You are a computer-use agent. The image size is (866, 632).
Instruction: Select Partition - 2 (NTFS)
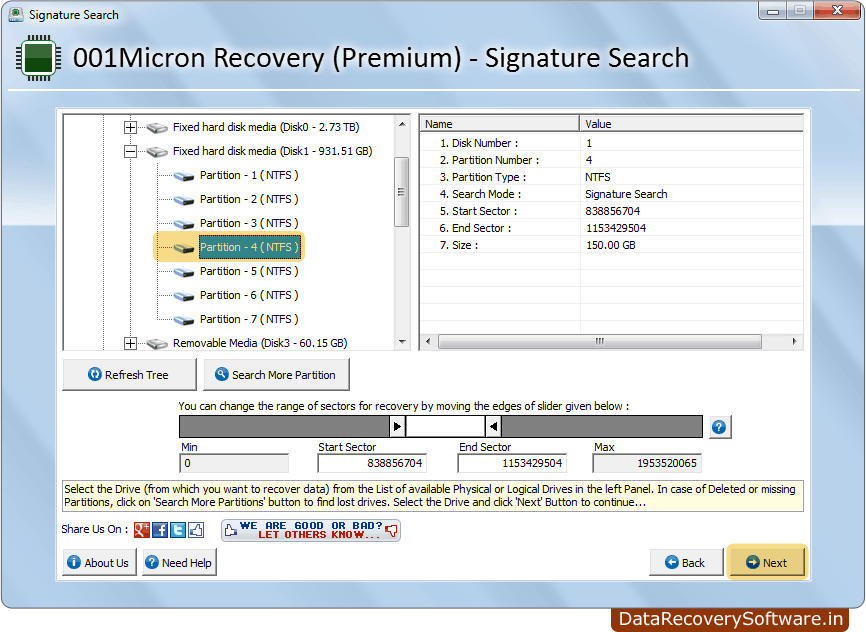[249, 199]
